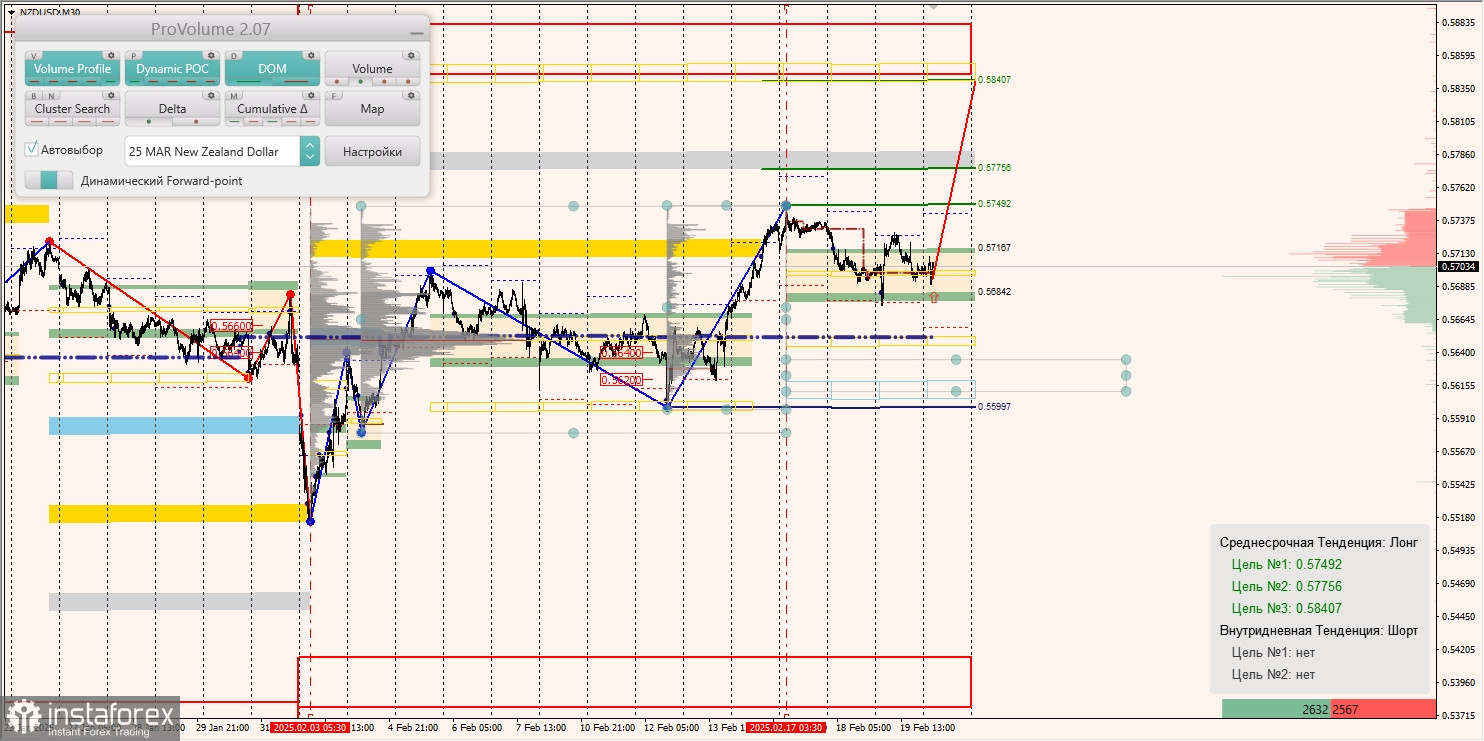Viewport: 1484px width, 741px height.
Task: Uncheck the Автовыбор checkbox
Action: [31, 149]
